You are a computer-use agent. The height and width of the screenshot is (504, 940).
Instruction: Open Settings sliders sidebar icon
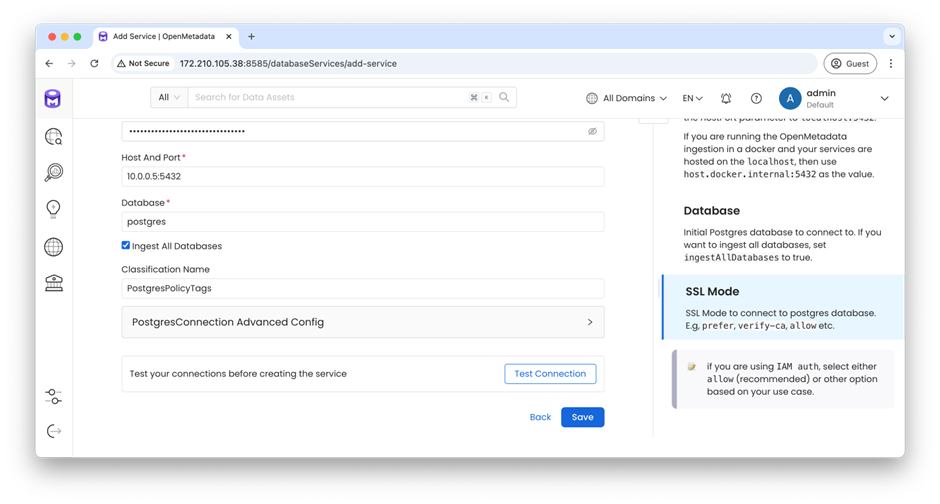click(53, 396)
